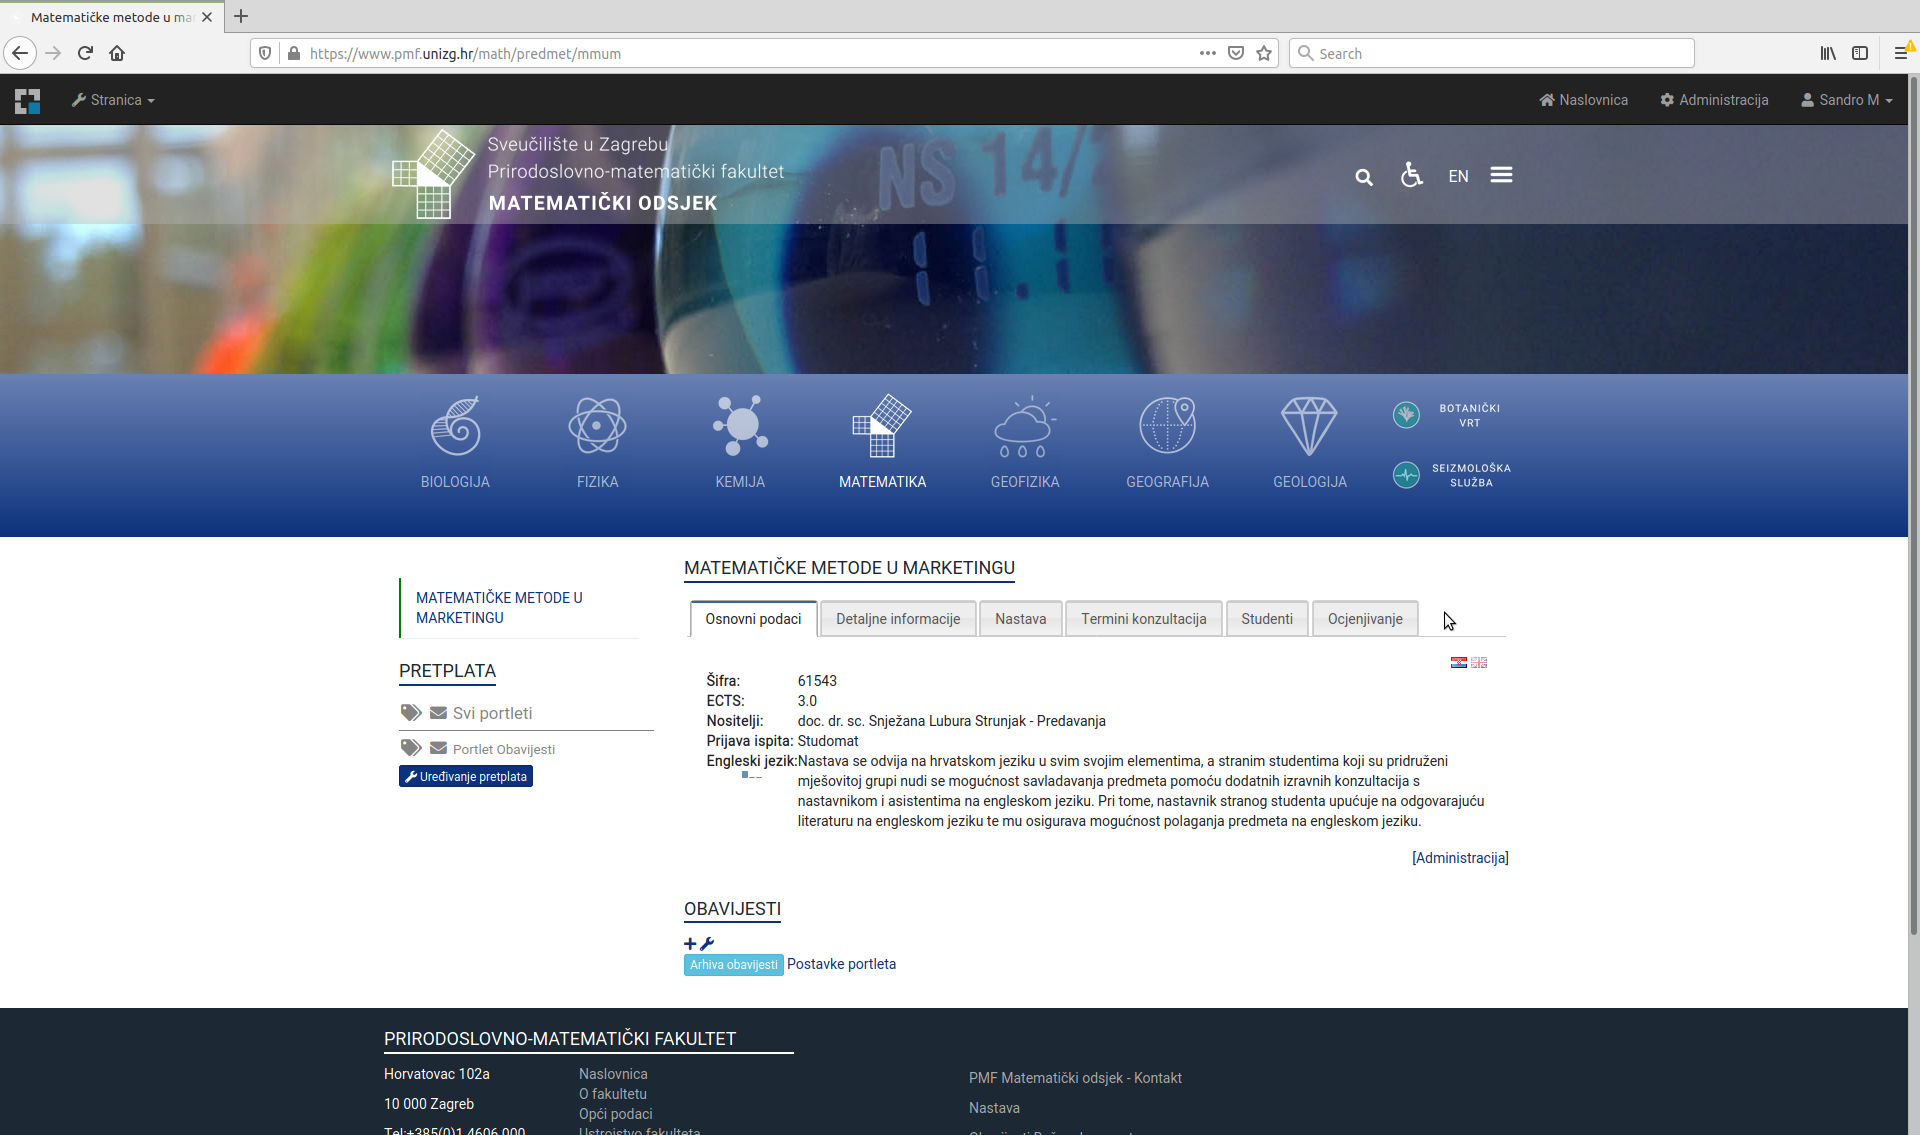The image size is (1920, 1135).
Task: Click the browser Search field
Action: tap(1492, 53)
